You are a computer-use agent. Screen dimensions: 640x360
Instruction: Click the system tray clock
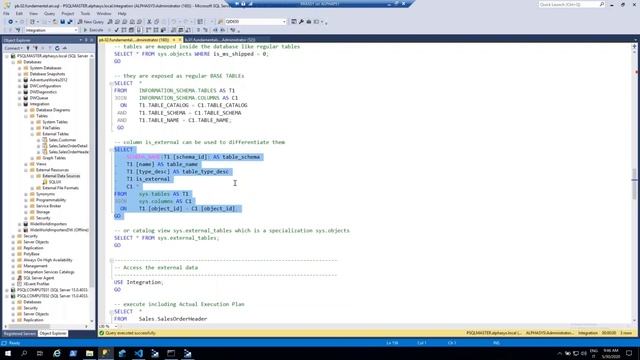(x=610, y=353)
